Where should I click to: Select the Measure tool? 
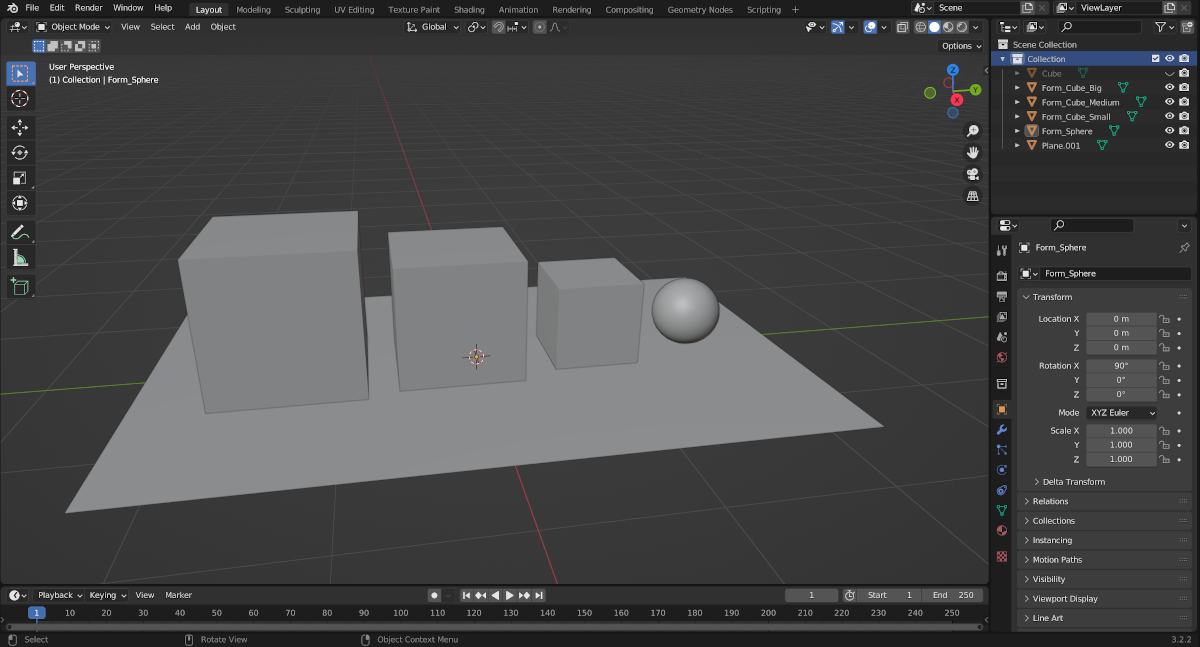20,258
